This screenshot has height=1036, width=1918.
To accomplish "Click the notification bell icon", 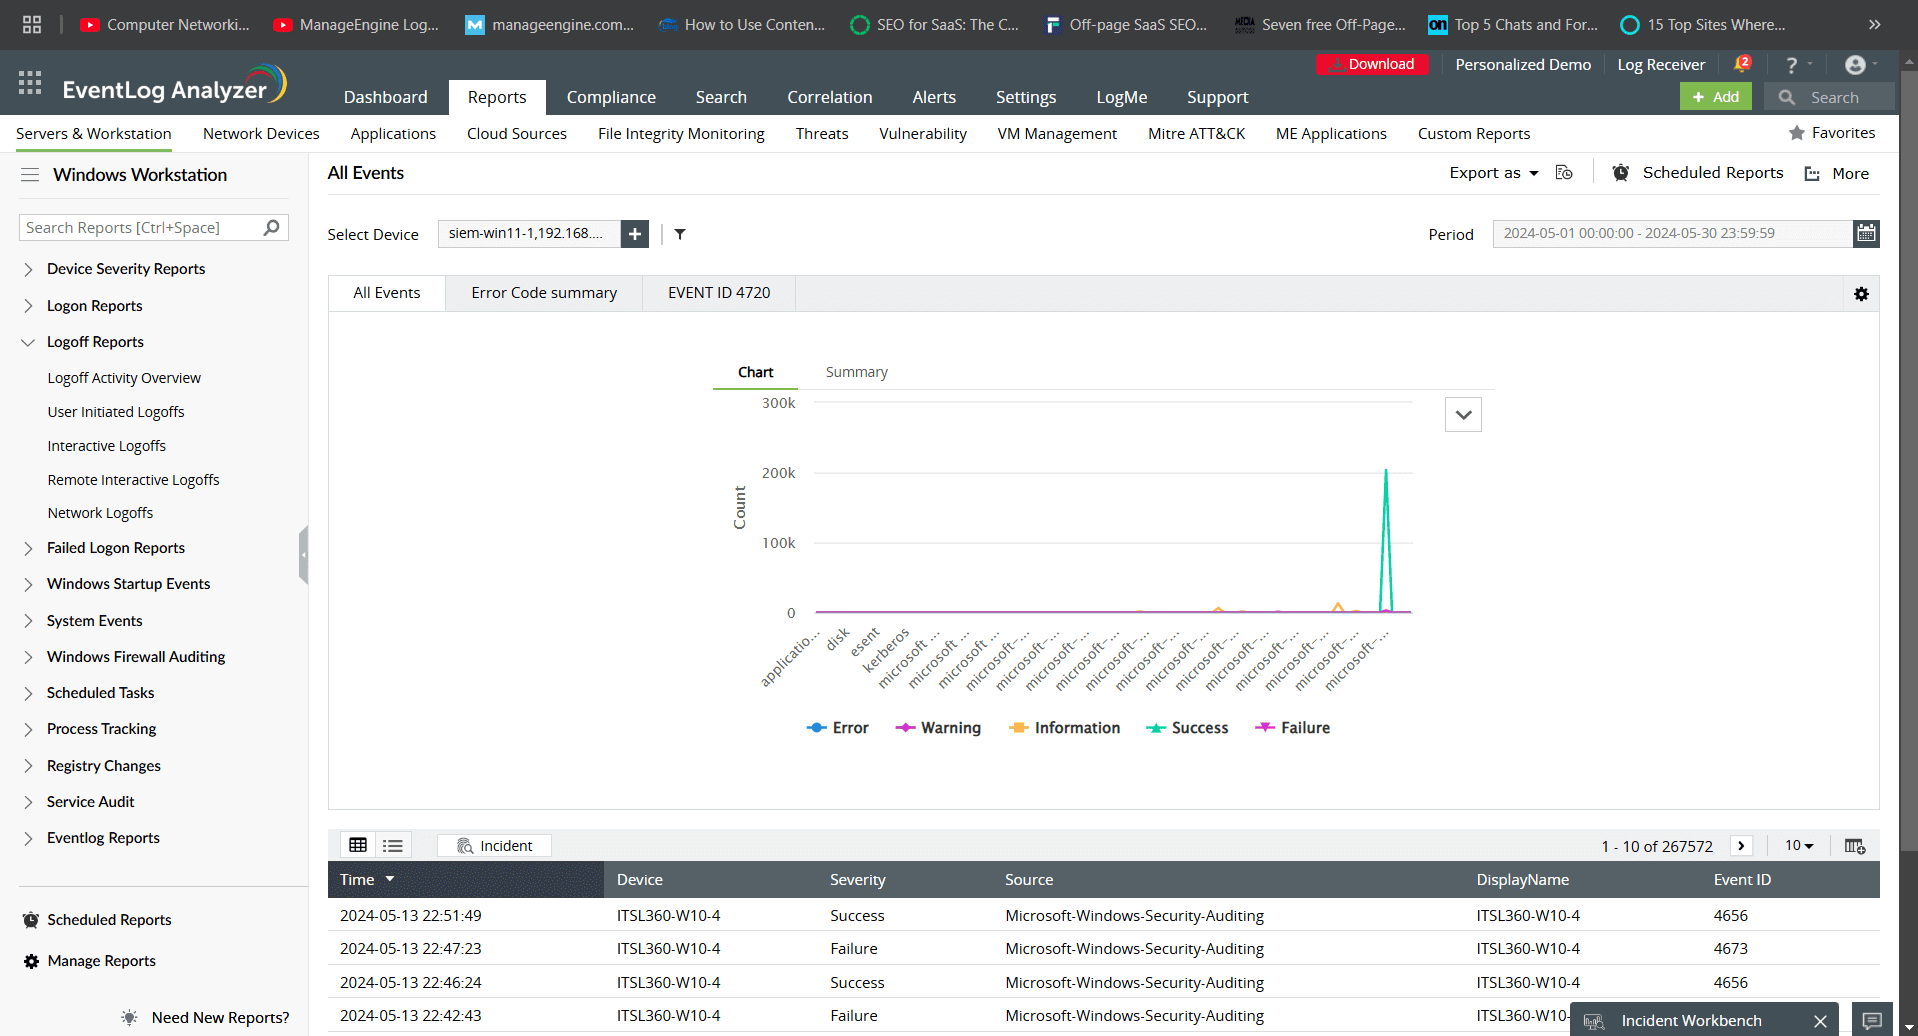I will (1741, 65).
